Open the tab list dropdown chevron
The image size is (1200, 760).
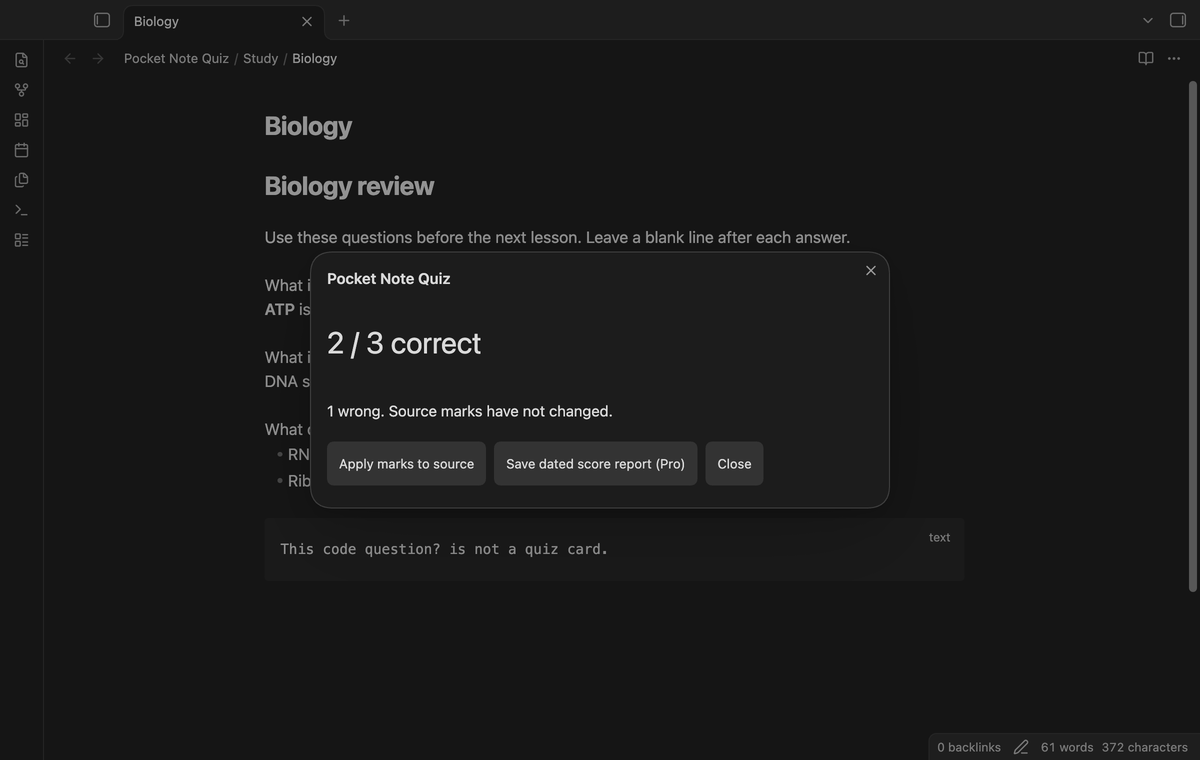1148,20
